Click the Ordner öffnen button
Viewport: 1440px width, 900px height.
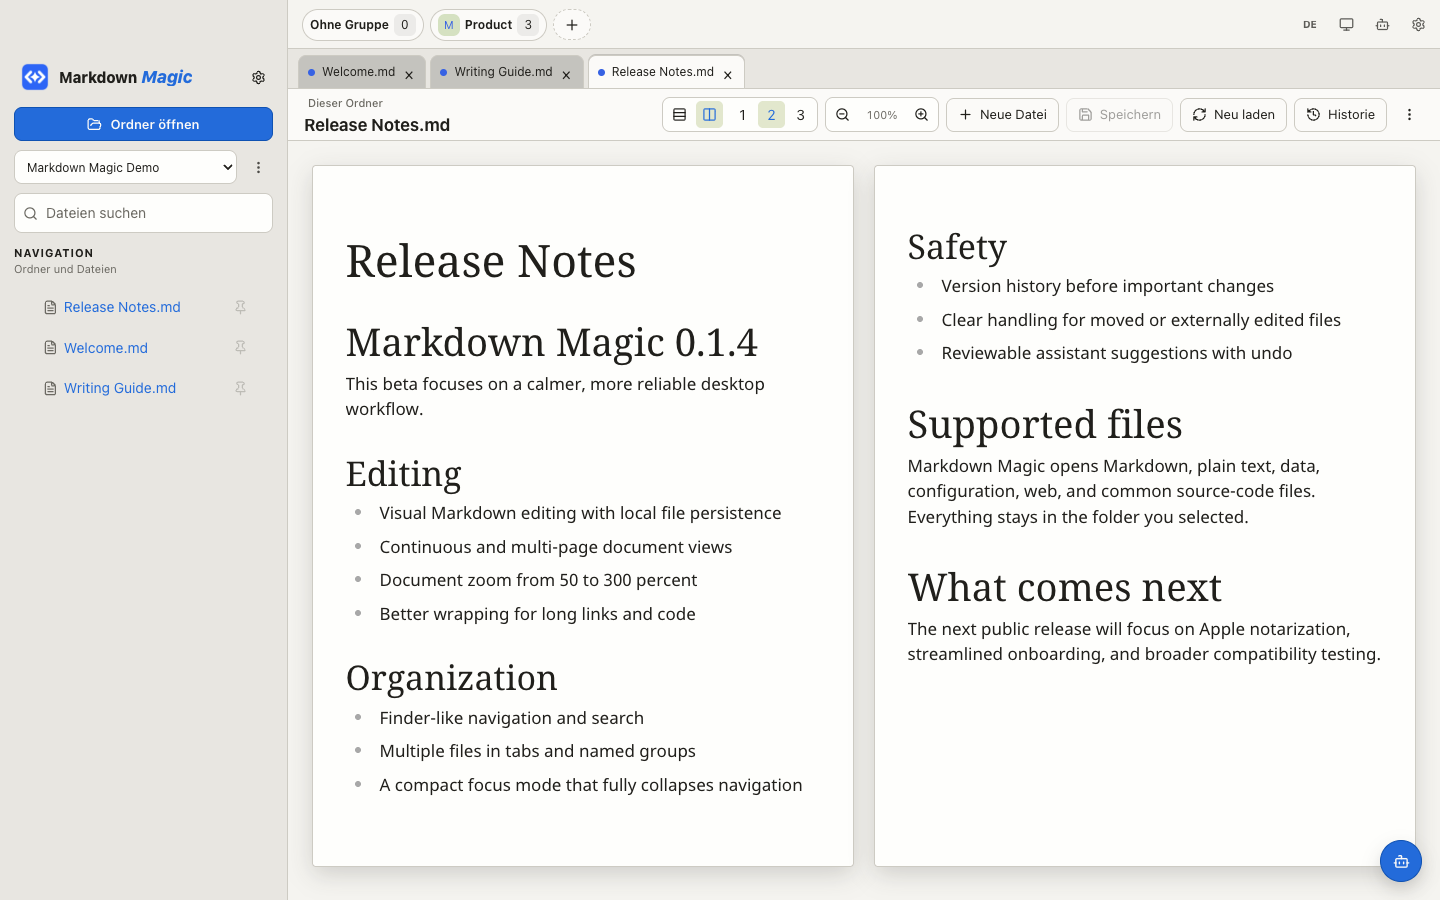click(143, 124)
